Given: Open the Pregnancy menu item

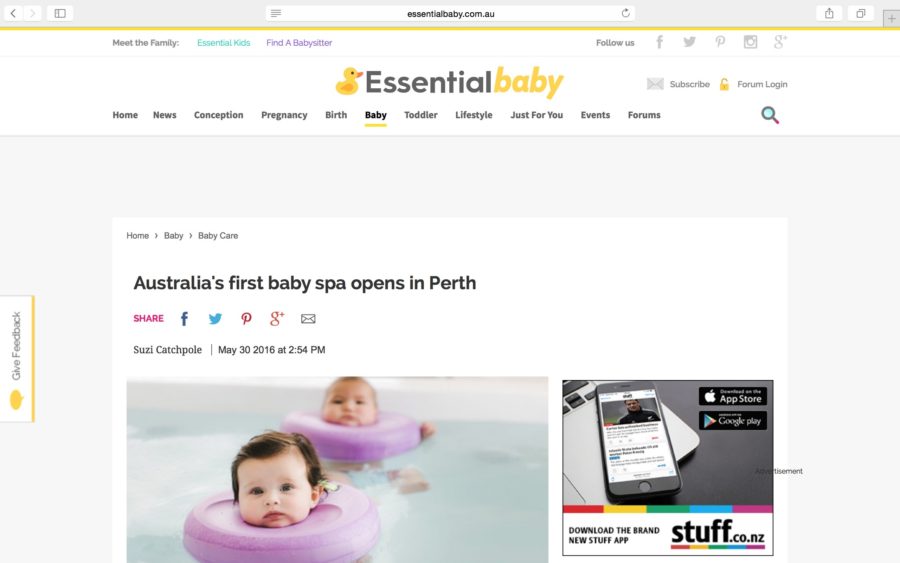Looking at the screenshot, I should (284, 115).
